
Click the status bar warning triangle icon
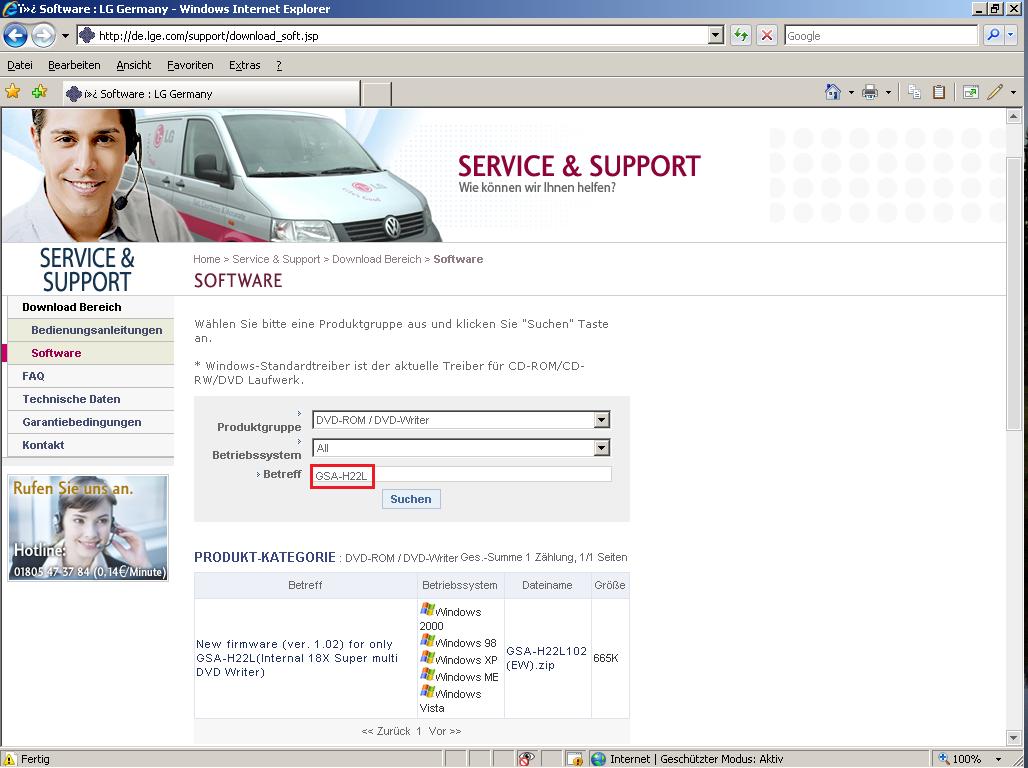click(x=9, y=759)
